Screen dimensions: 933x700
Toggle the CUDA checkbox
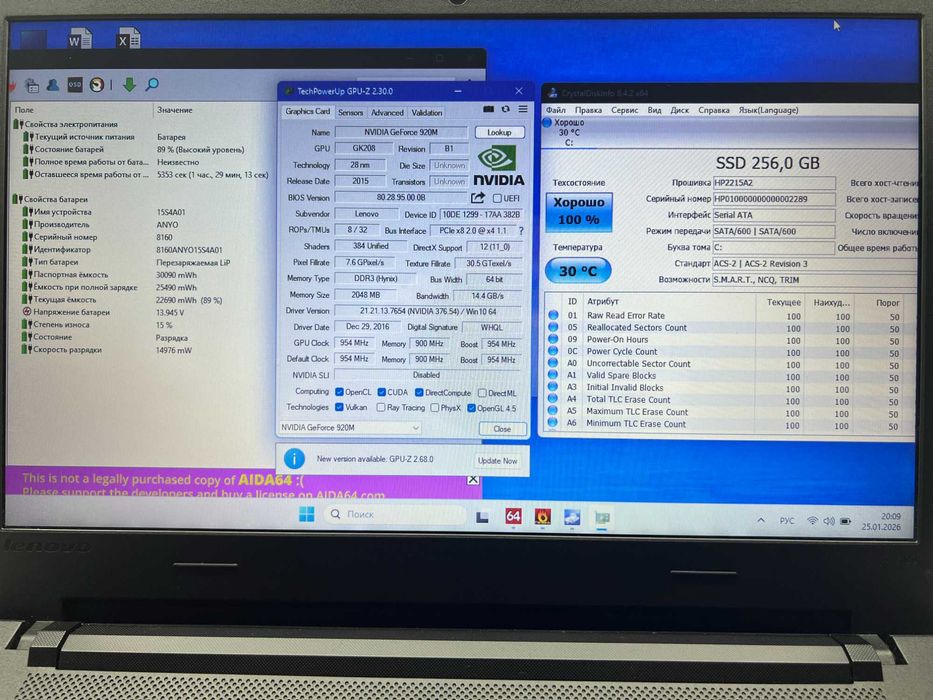coord(381,392)
